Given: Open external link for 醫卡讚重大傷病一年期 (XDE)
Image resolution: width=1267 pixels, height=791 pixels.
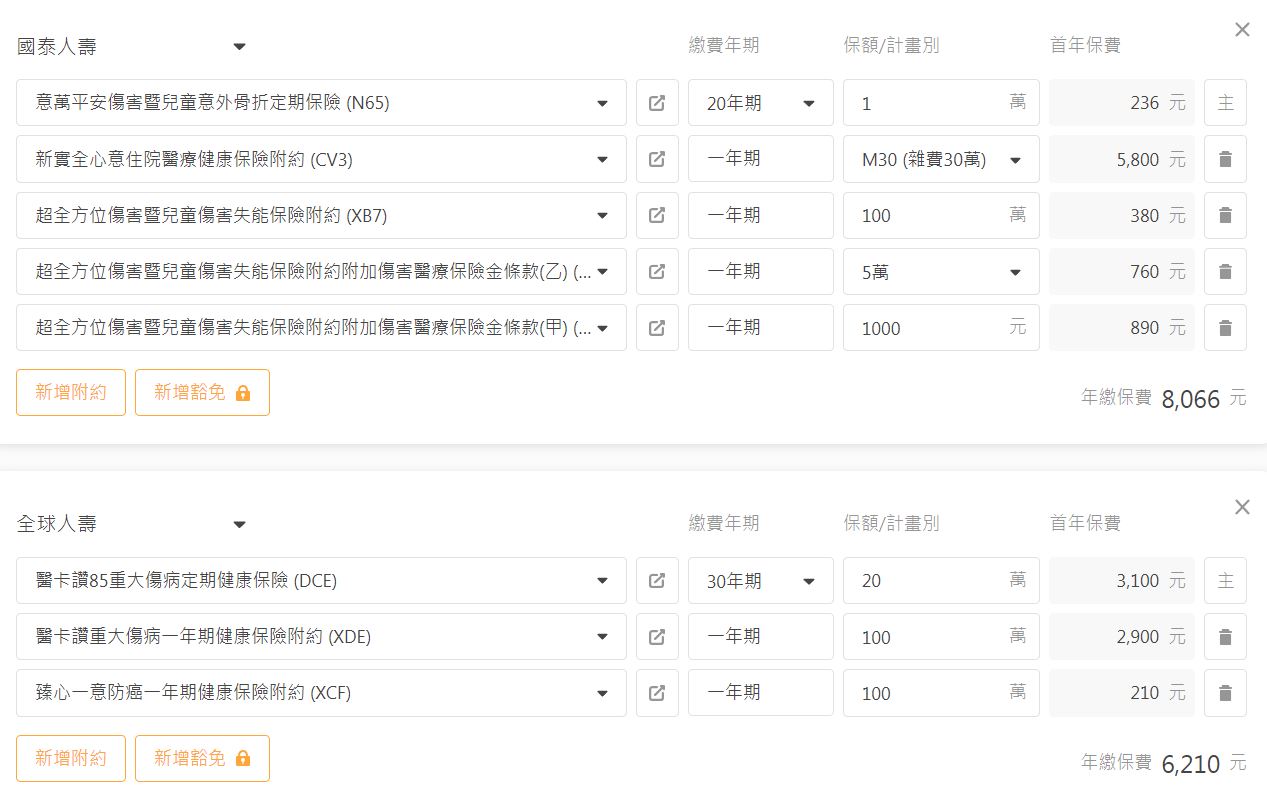Looking at the screenshot, I should [x=657, y=636].
